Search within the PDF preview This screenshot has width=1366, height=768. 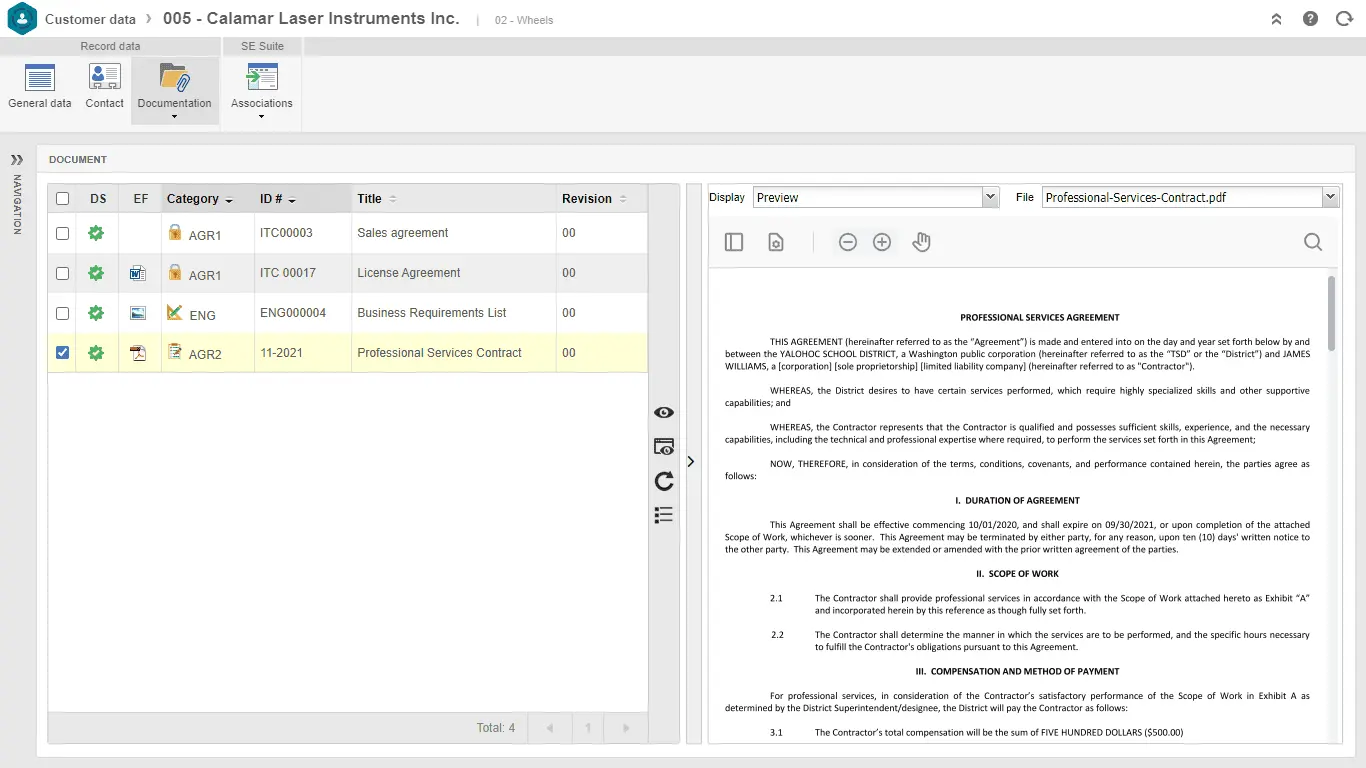(x=1313, y=242)
